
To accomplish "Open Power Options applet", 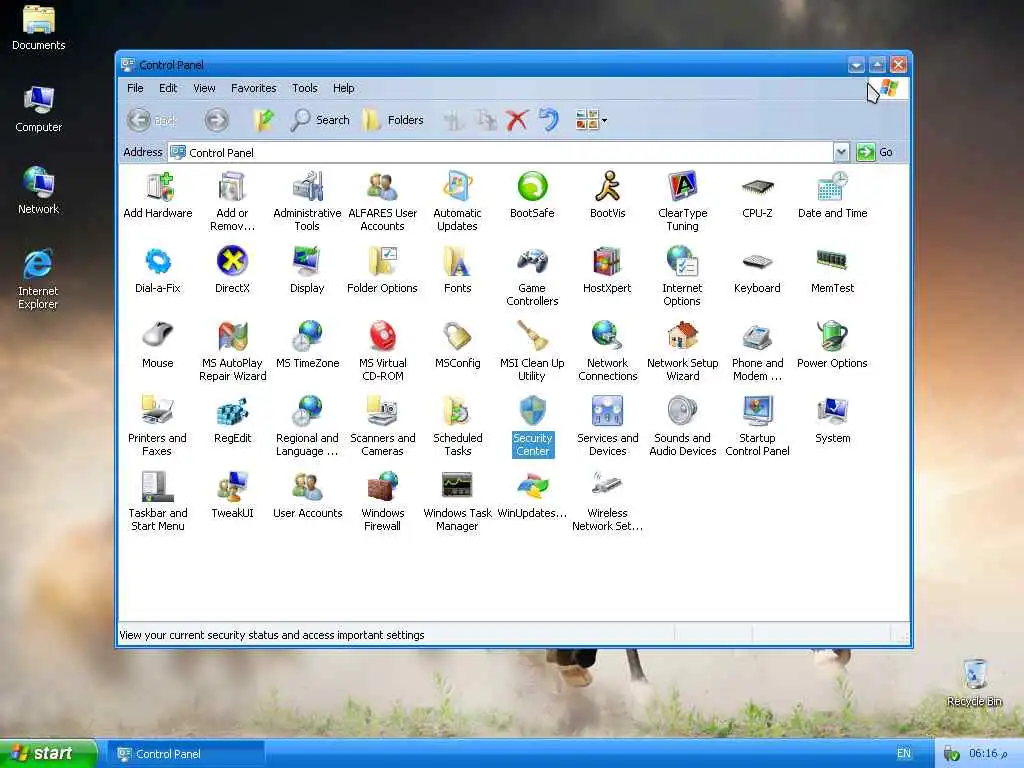I will 833,345.
